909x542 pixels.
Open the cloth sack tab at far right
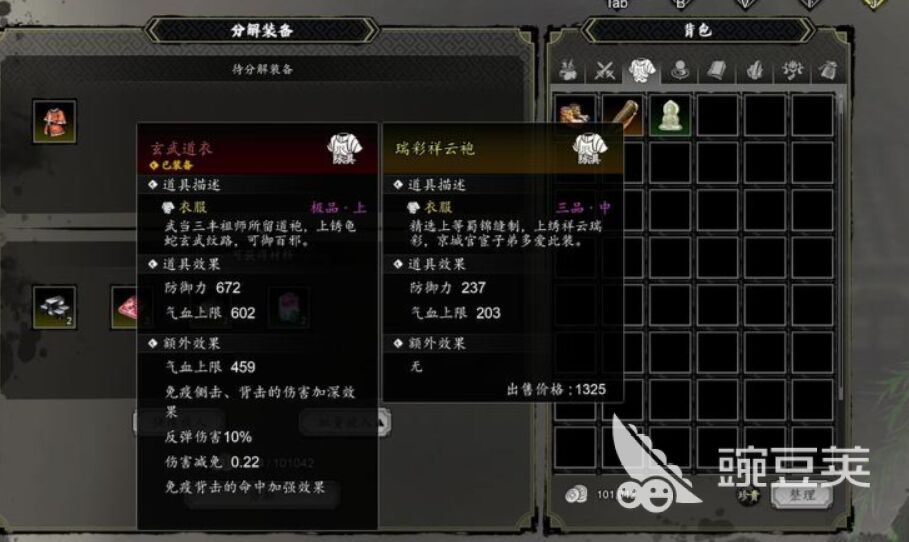829,71
